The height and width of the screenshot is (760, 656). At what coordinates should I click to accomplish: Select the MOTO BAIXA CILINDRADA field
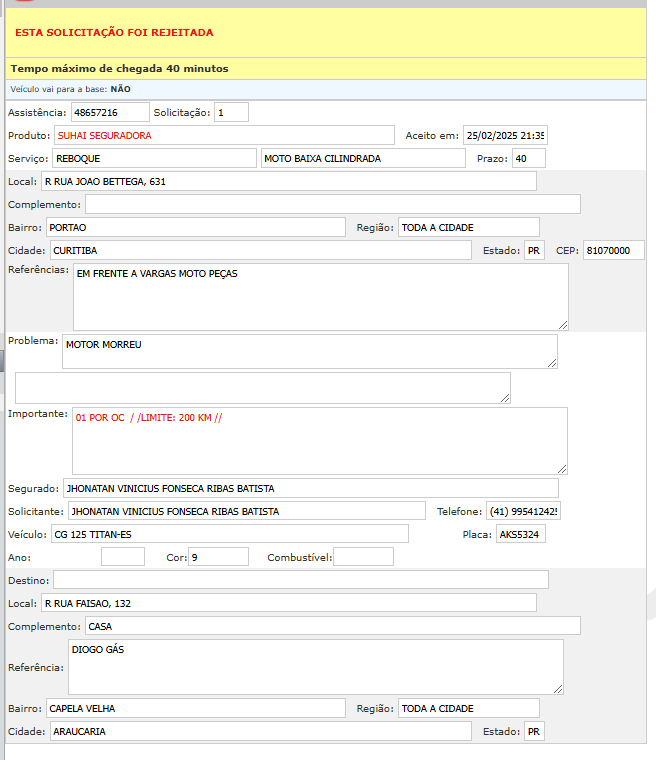pyautogui.click(x=363, y=158)
